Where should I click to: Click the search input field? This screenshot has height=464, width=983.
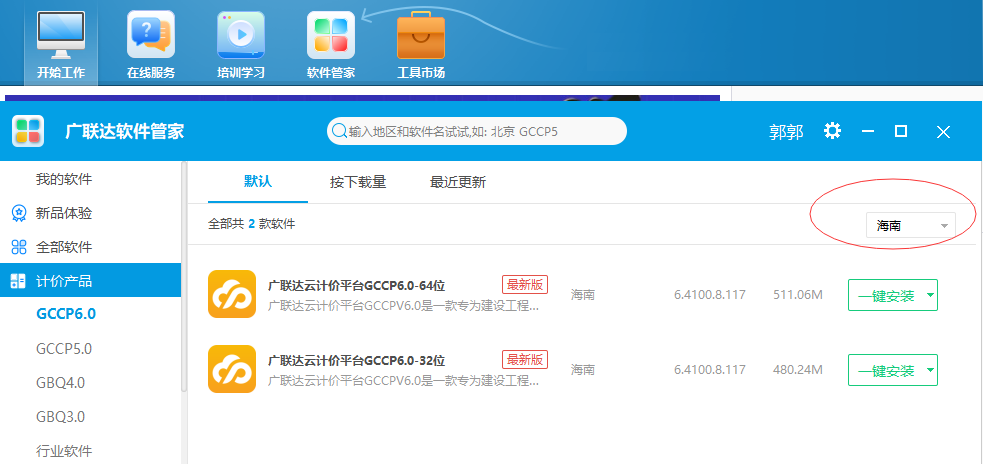click(x=476, y=131)
